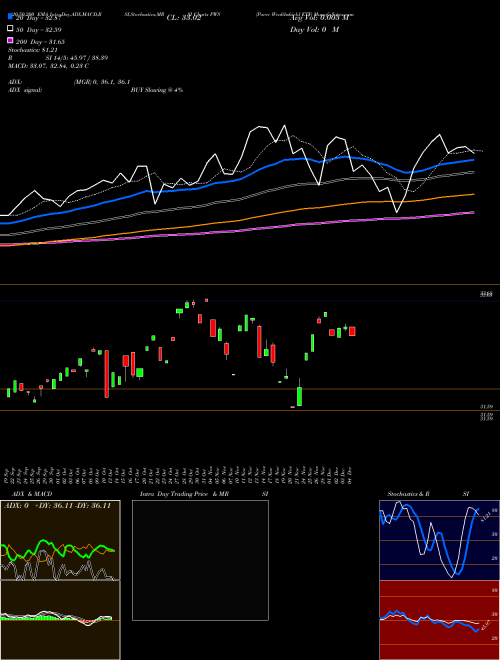The image size is (500, 660).
Task: Click the '50 Day = 32.39' legend label
Action: tap(38, 30)
